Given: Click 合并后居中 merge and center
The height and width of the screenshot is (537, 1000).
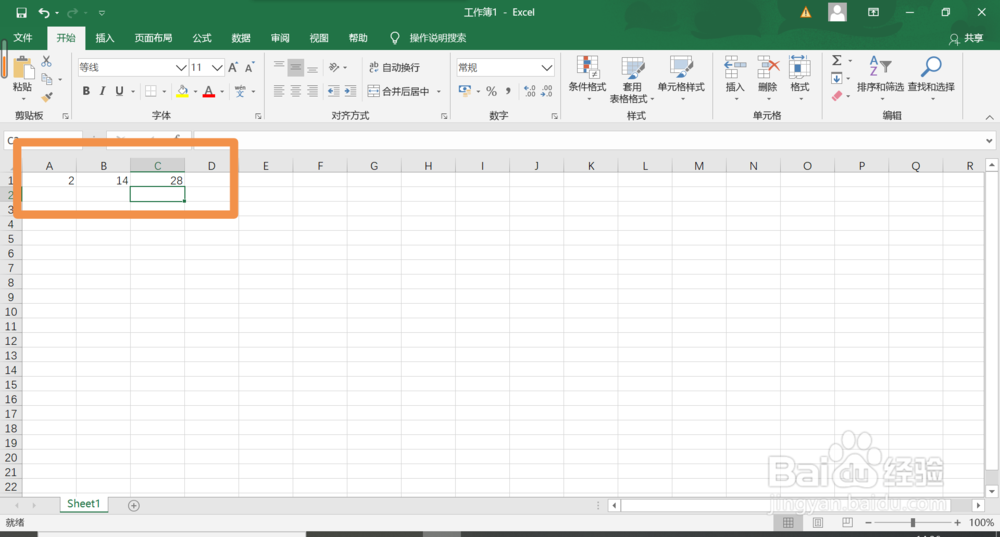Looking at the screenshot, I should 399,91.
